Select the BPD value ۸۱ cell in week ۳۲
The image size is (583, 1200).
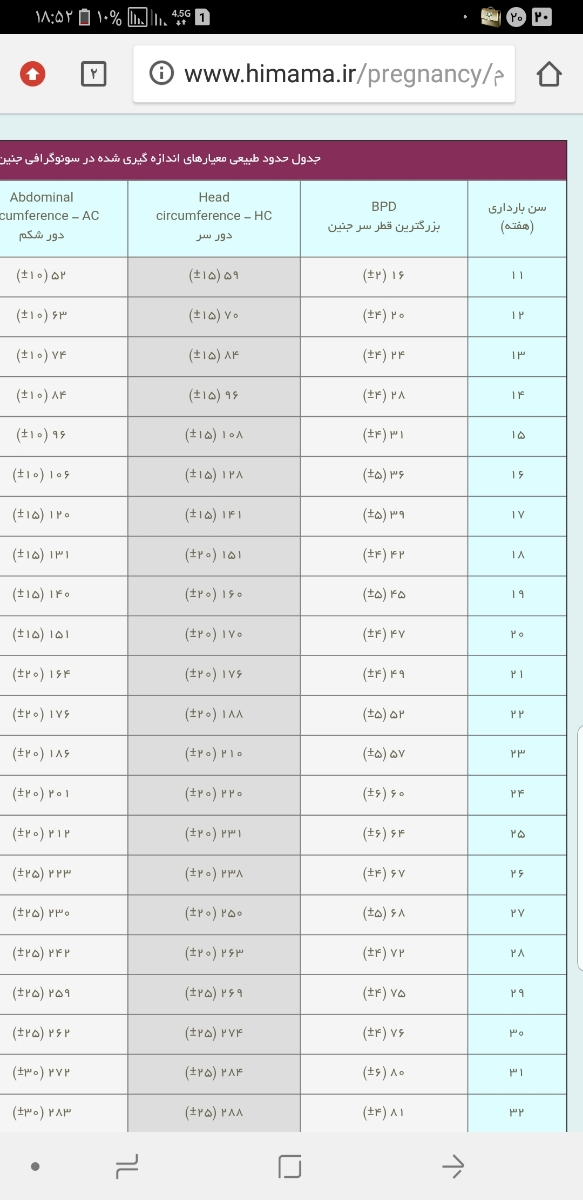tap(384, 1113)
